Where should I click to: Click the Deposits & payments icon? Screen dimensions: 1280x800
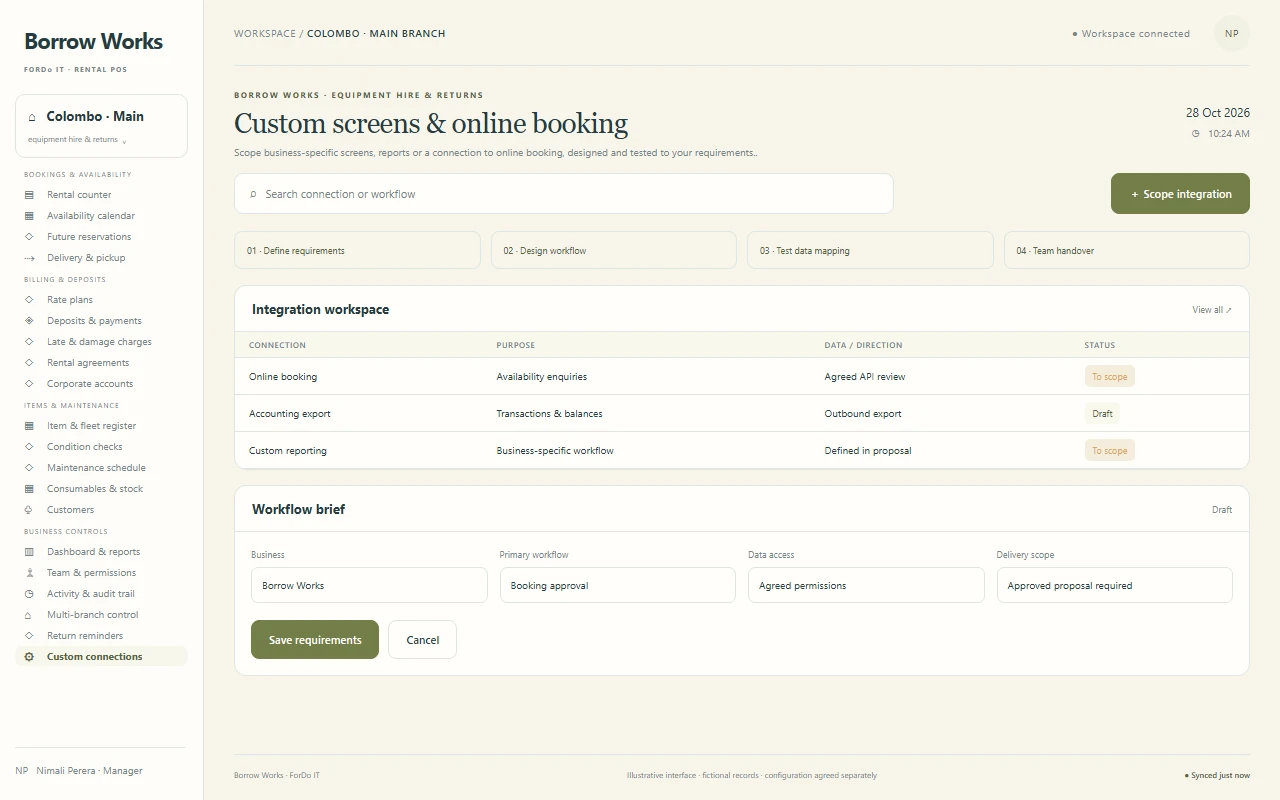coord(29,321)
